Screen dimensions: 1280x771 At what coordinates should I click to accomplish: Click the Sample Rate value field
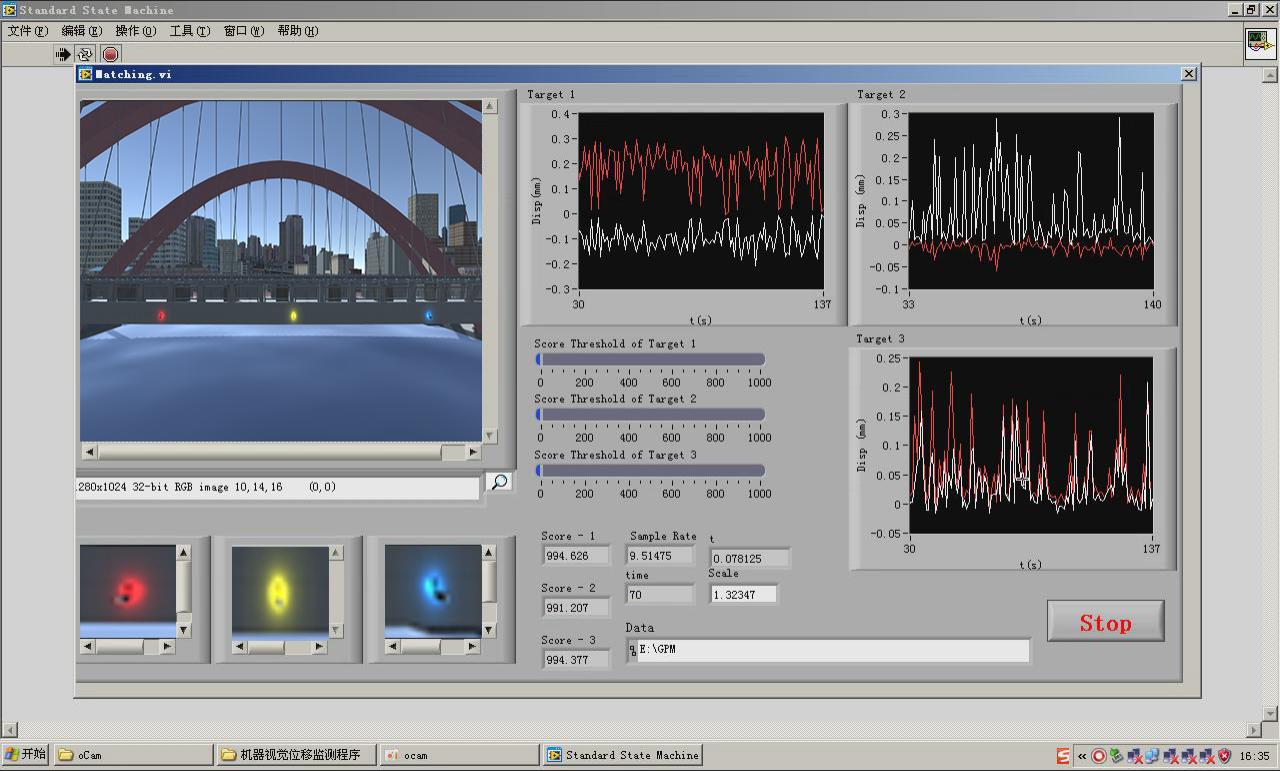tap(661, 555)
